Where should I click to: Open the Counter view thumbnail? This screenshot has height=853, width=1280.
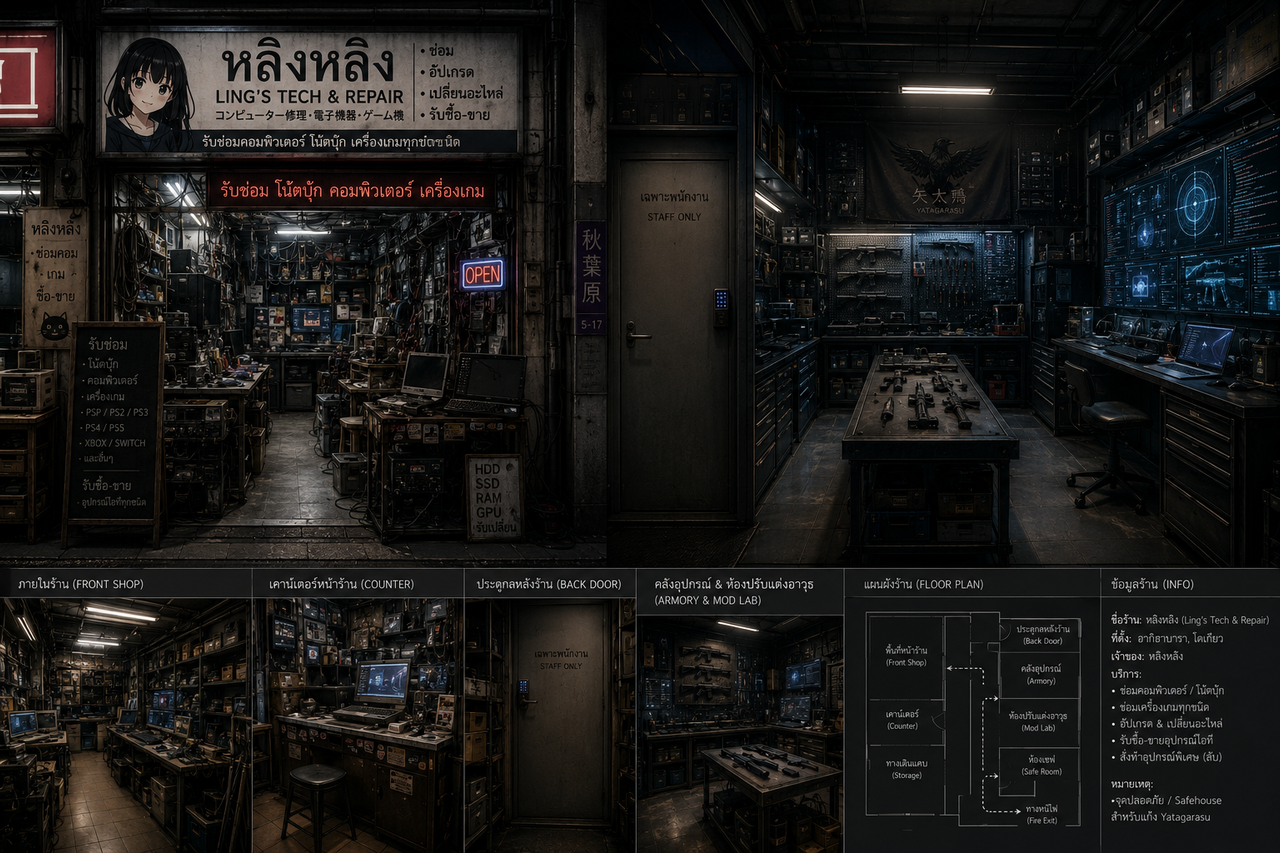coord(359,726)
